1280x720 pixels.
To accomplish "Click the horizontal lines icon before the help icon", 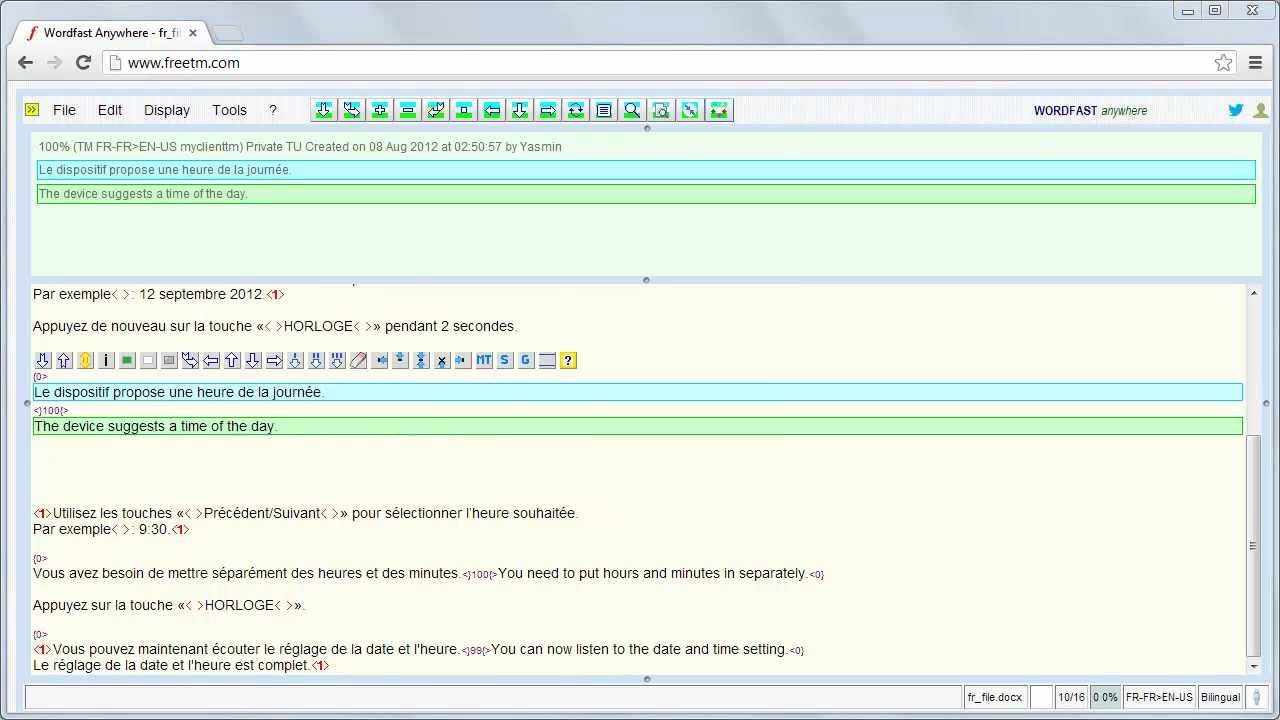I will (x=547, y=360).
